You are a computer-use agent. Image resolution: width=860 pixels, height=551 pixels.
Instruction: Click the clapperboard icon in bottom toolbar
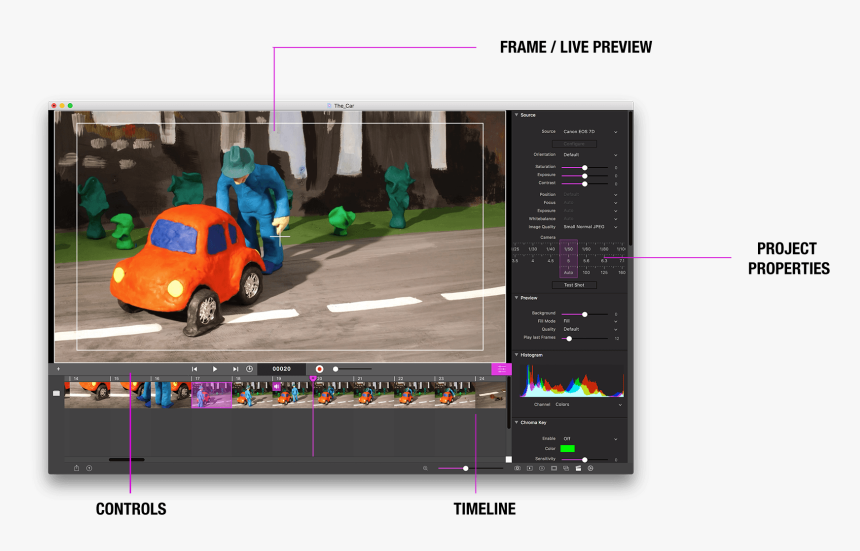578,468
